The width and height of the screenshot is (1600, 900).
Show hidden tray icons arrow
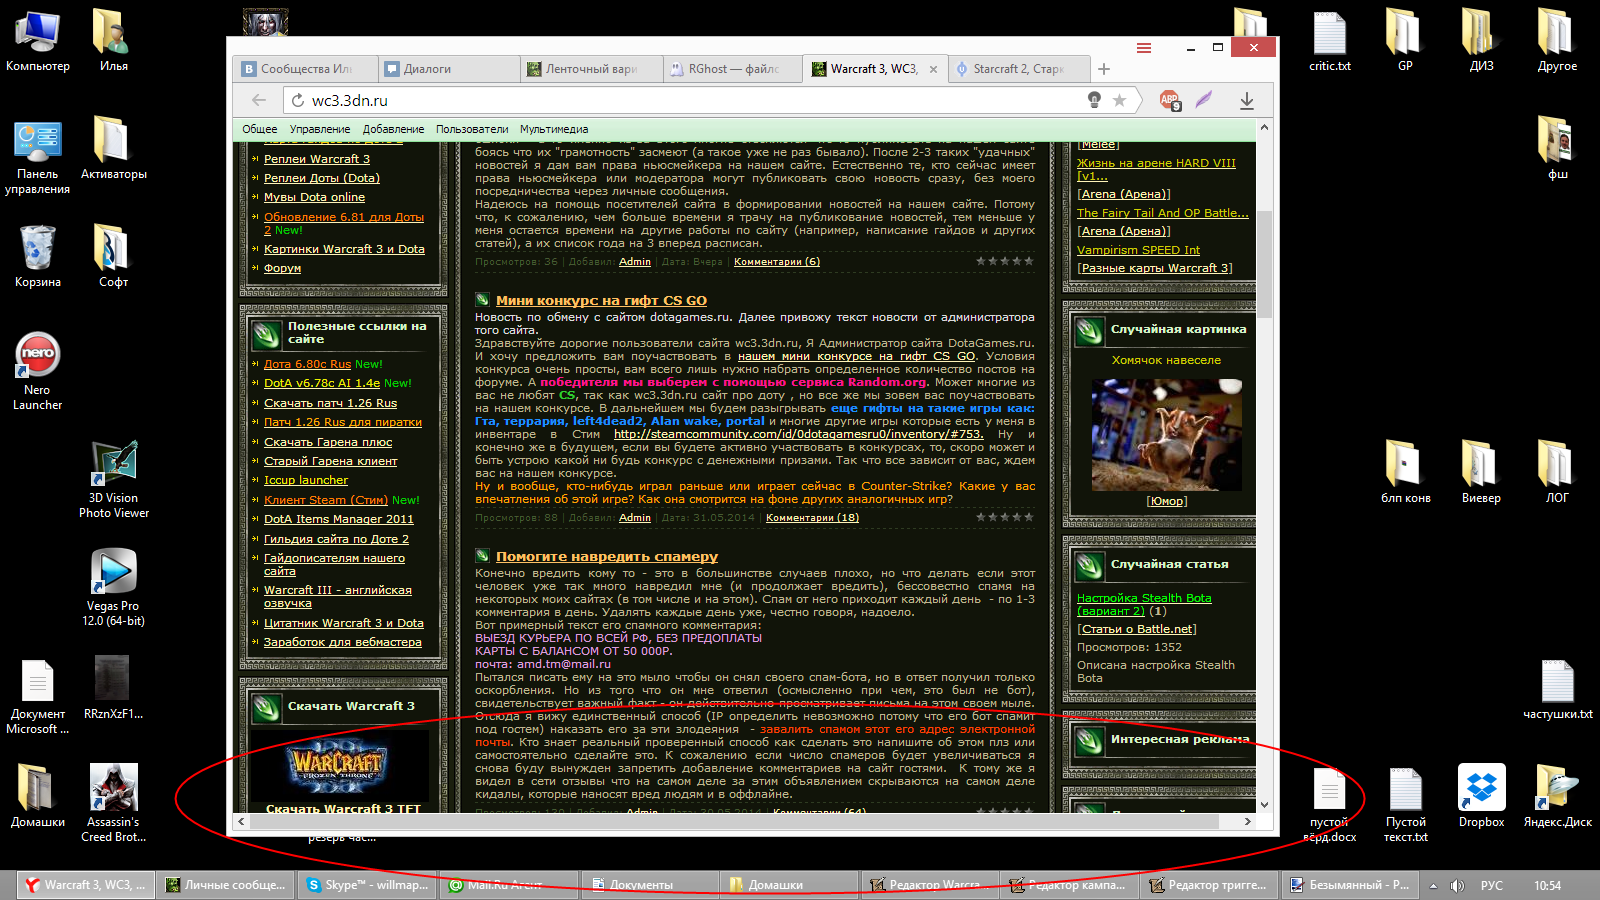(x=1433, y=885)
